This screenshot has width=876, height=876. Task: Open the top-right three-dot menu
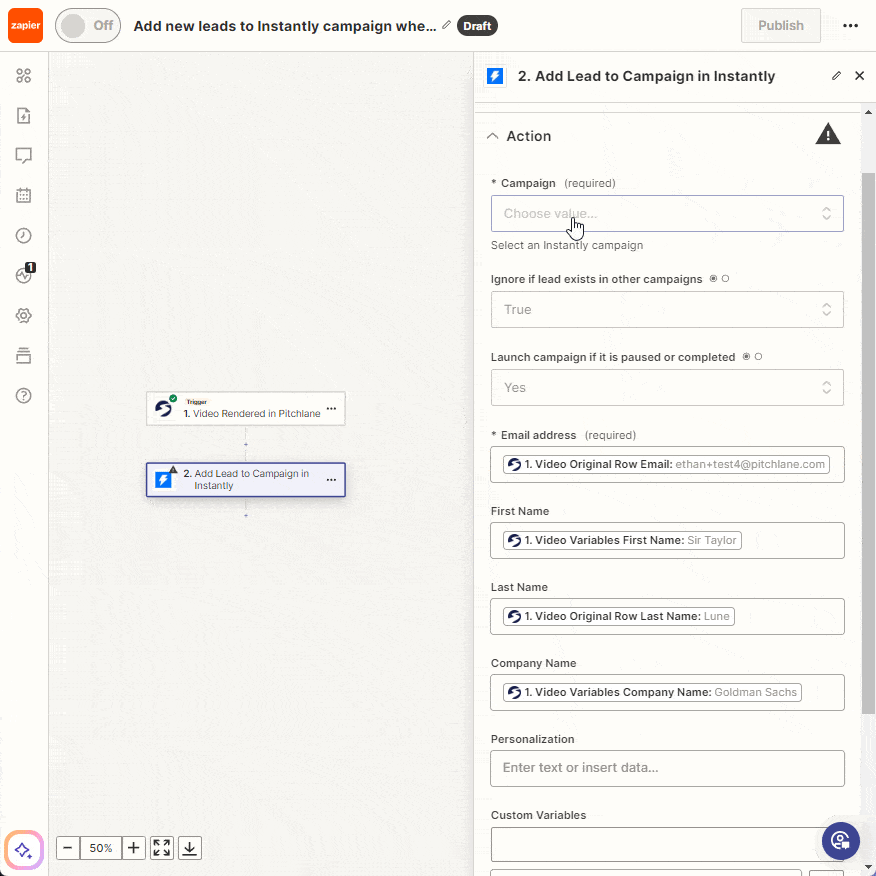click(x=850, y=26)
